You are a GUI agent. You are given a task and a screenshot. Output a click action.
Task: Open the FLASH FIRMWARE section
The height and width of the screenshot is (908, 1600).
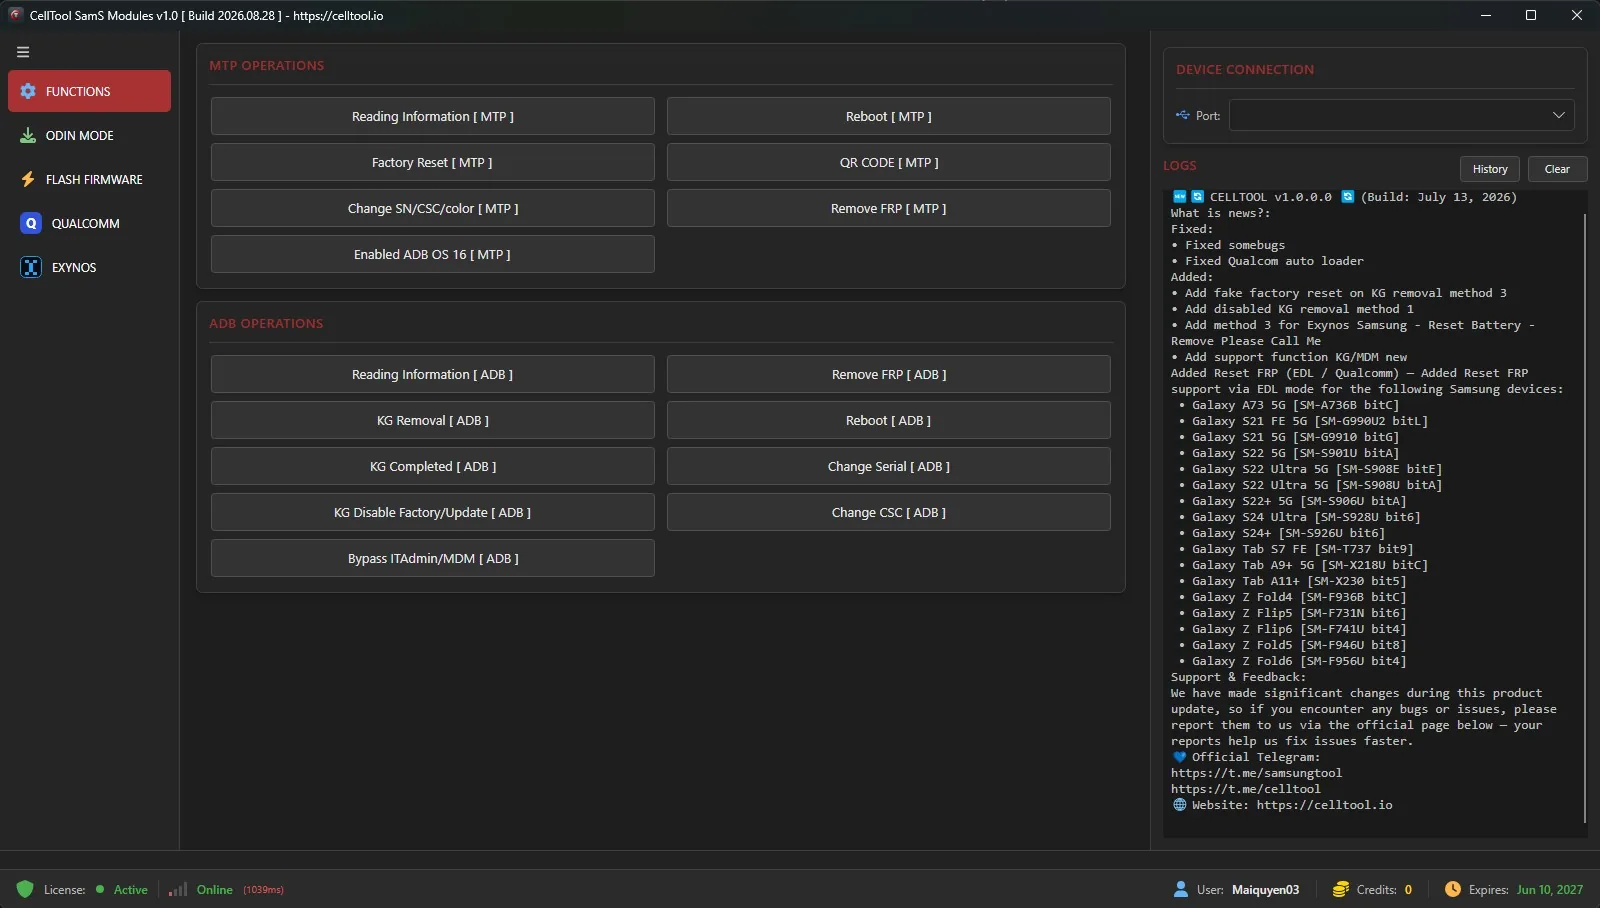(x=89, y=179)
